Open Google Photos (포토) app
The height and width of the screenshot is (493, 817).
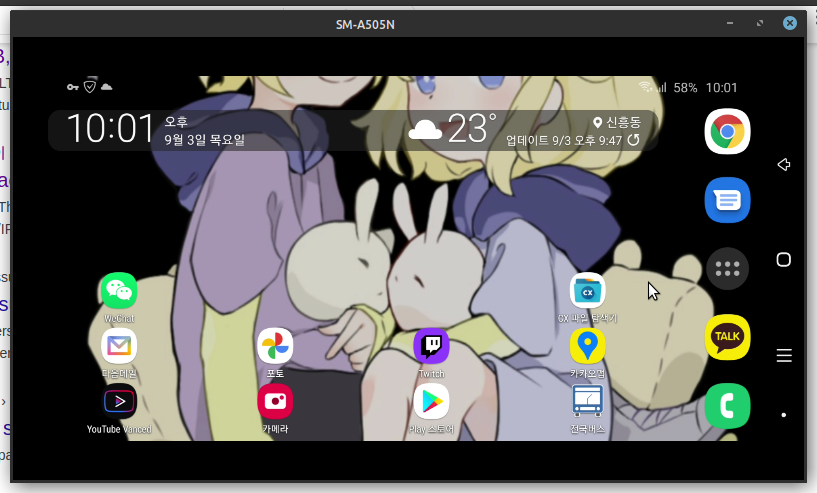pyautogui.click(x=275, y=346)
